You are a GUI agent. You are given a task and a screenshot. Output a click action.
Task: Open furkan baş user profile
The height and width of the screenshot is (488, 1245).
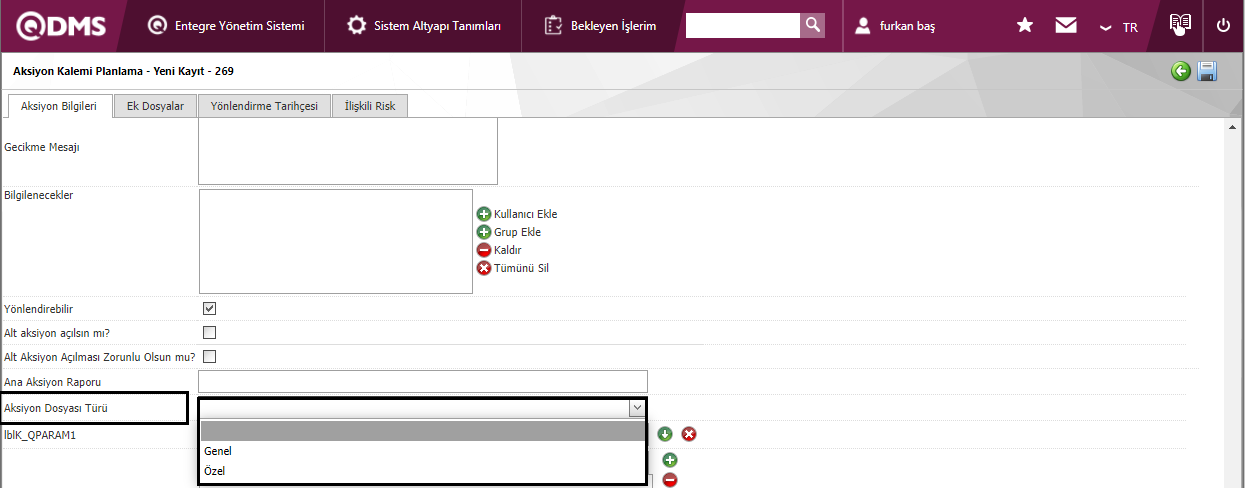click(895, 26)
